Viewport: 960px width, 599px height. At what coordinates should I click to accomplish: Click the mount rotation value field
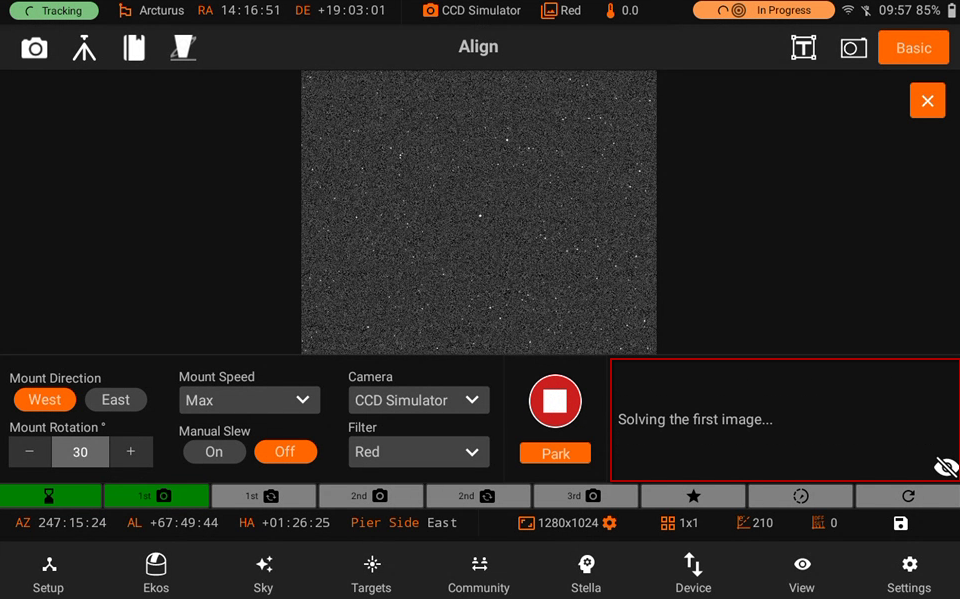click(80, 452)
